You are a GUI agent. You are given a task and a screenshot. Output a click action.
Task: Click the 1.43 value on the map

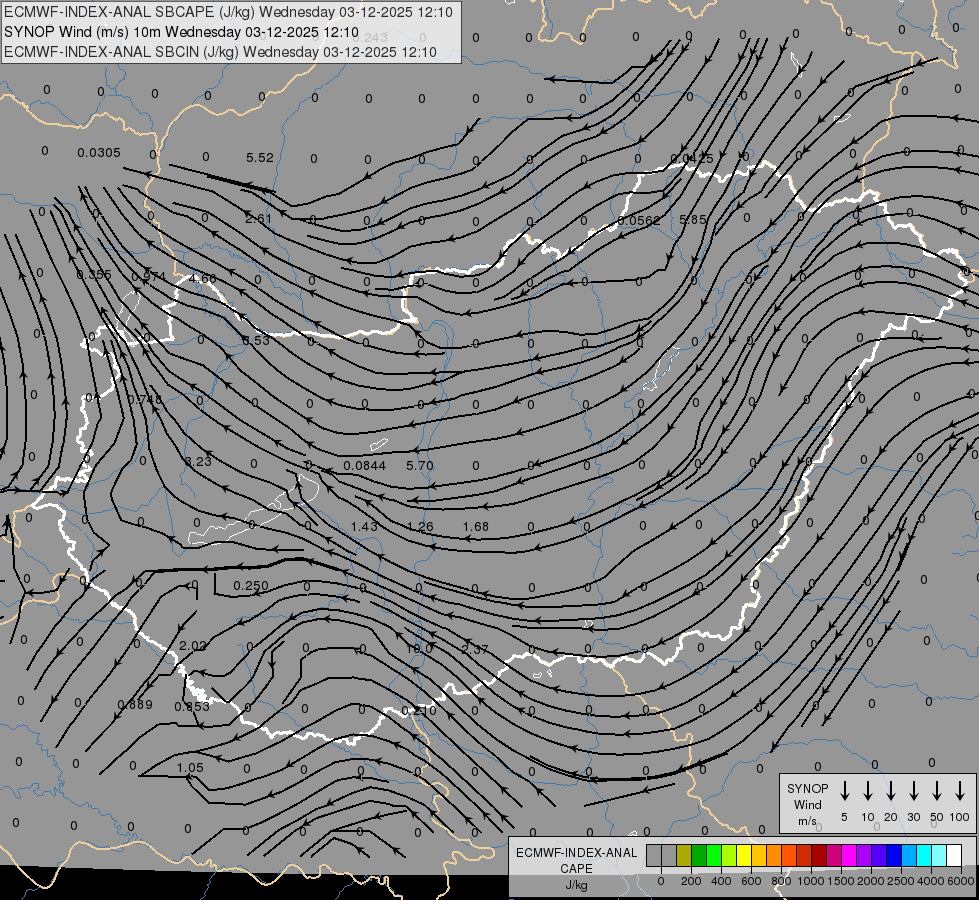(364, 527)
